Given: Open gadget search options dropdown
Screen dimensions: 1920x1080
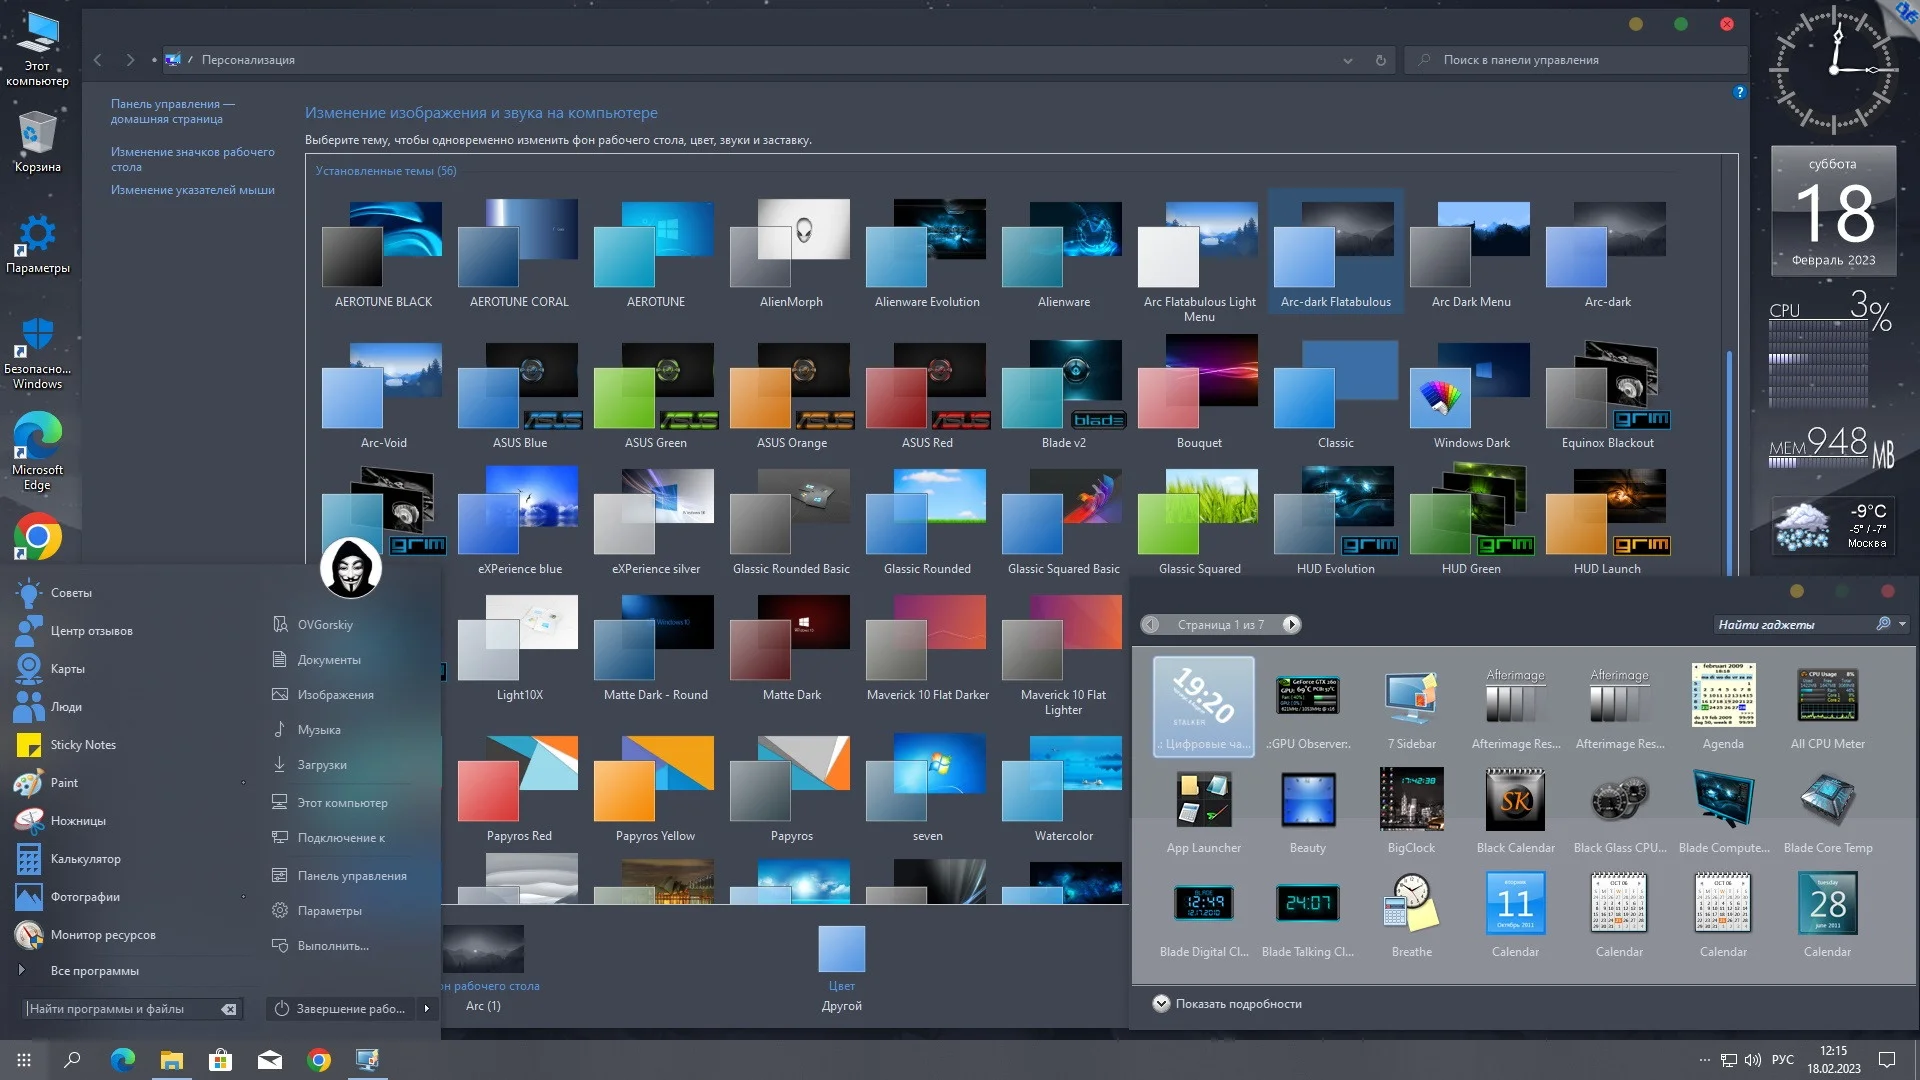Looking at the screenshot, I should click(x=1902, y=624).
